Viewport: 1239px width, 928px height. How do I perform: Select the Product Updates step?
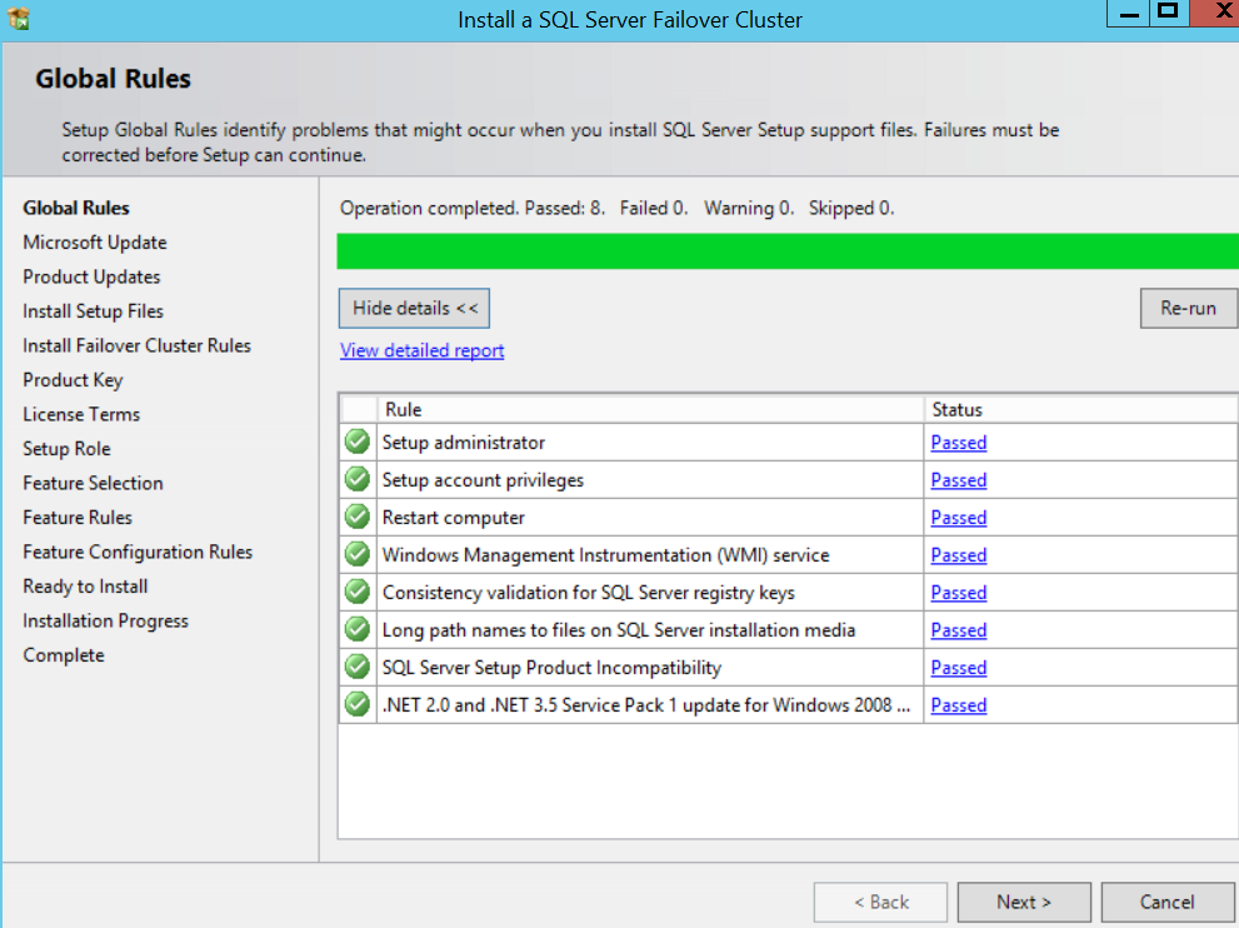pyautogui.click(x=92, y=277)
